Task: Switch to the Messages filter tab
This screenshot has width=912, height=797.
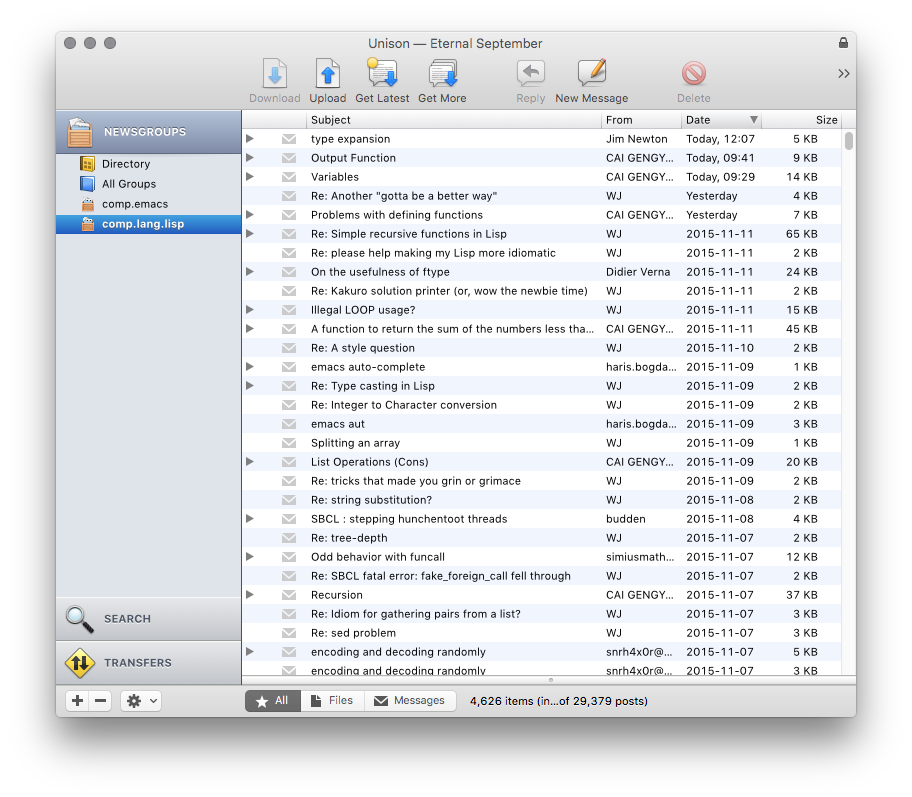Action: coord(409,701)
